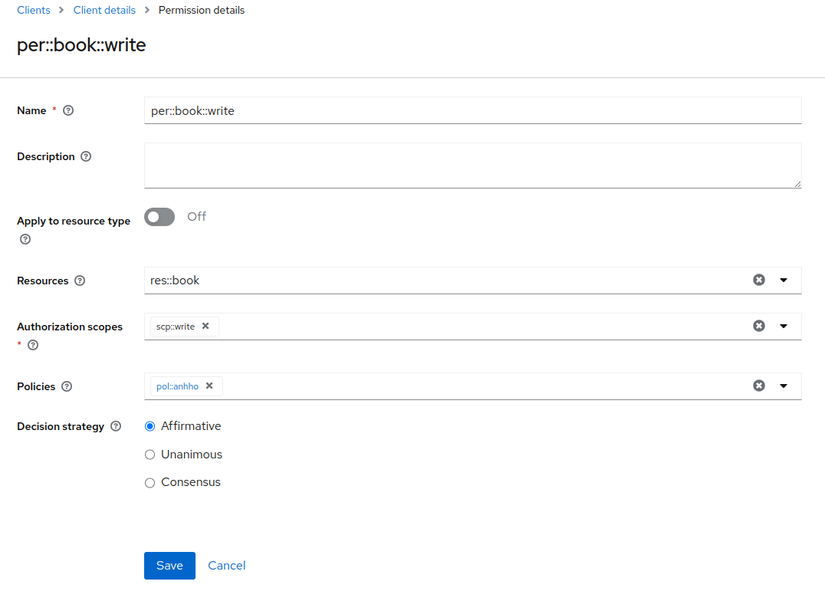
Task: Click the help icon beside Policies
Action: (67, 387)
